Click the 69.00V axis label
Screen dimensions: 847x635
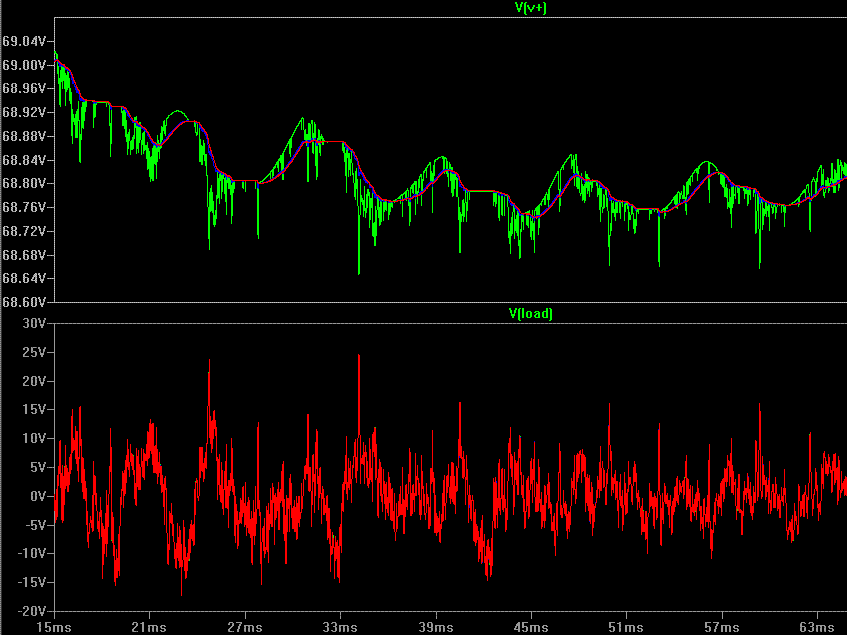point(26,65)
